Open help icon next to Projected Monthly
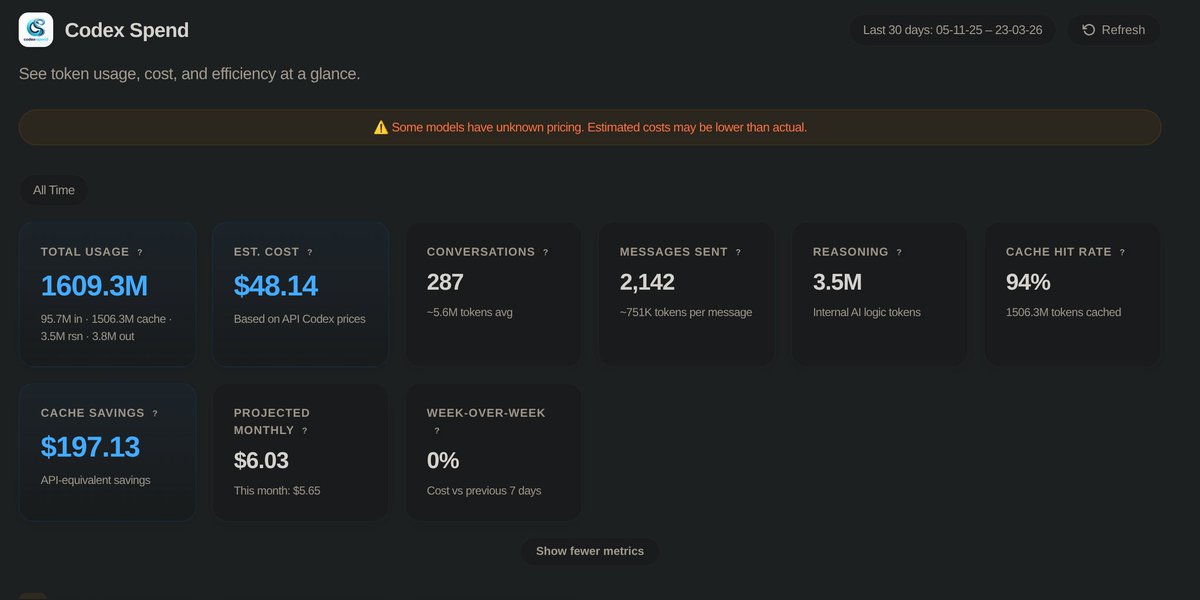The image size is (1200, 600). pyautogui.click(x=305, y=431)
